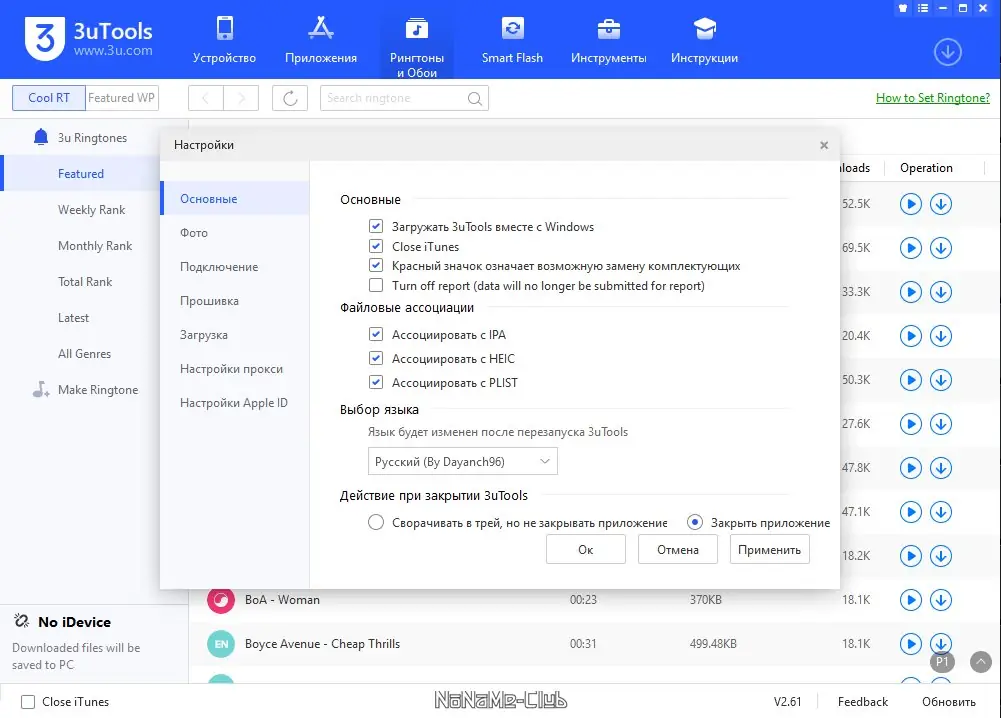Go forward with the right arrow button
Image resolution: width=1001 pixels, height=718 pixels.
(x=241, y=98)
